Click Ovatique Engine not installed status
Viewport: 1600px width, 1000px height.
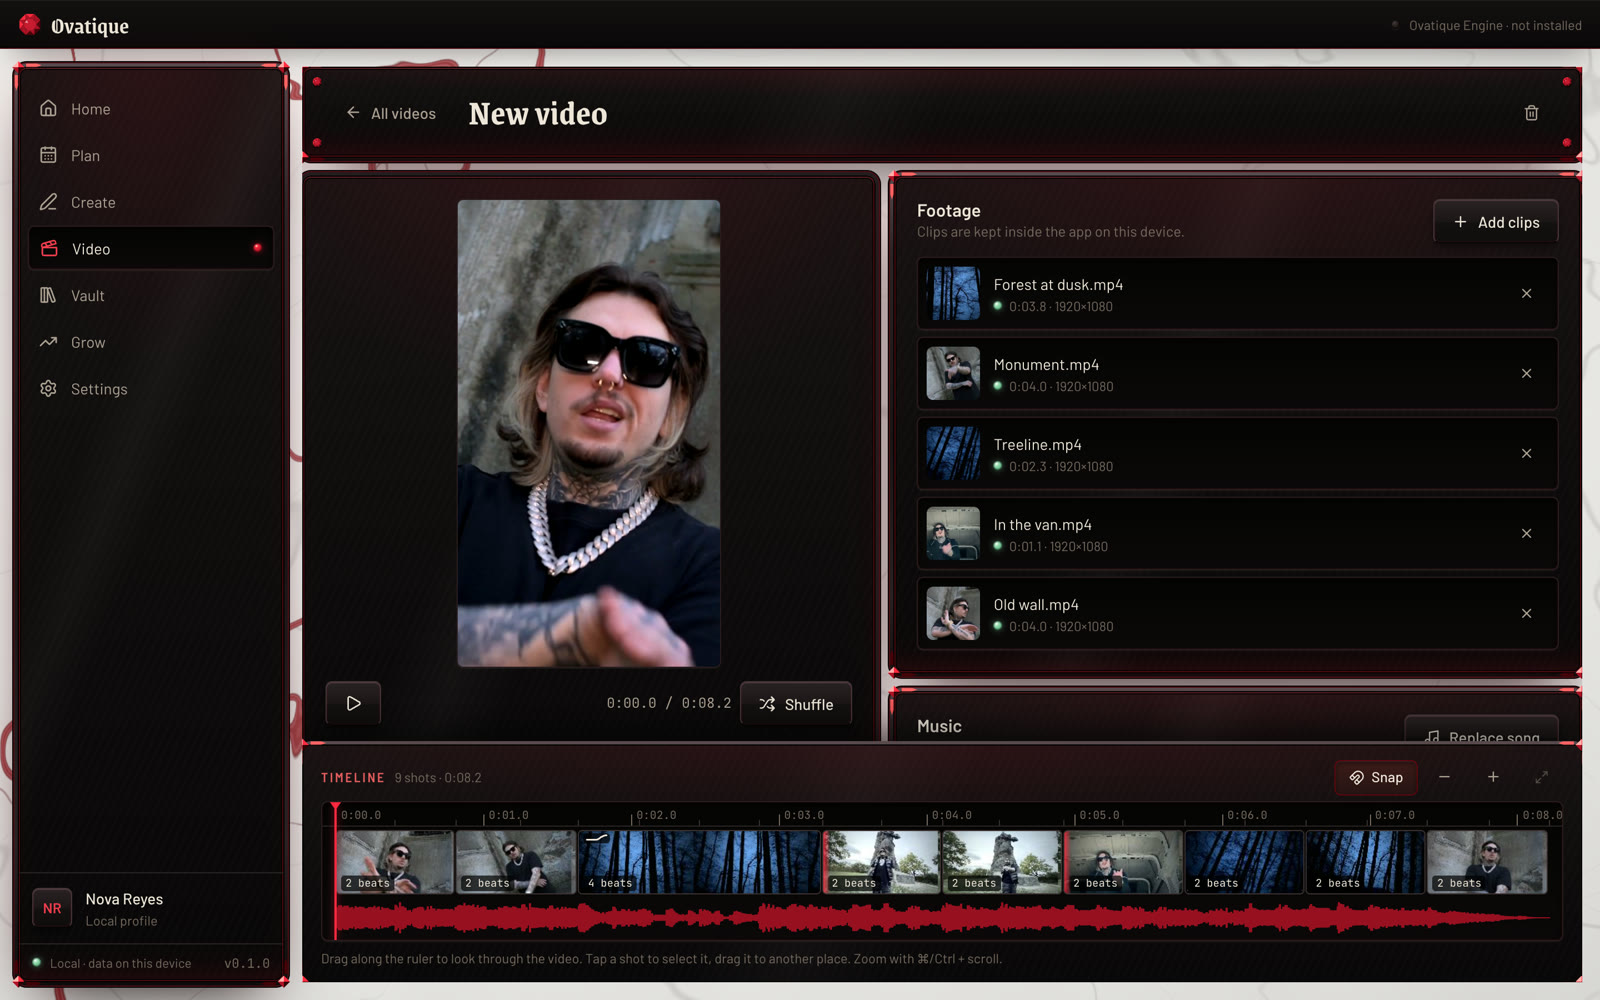pyautogui.click(x=1486, y=25)
